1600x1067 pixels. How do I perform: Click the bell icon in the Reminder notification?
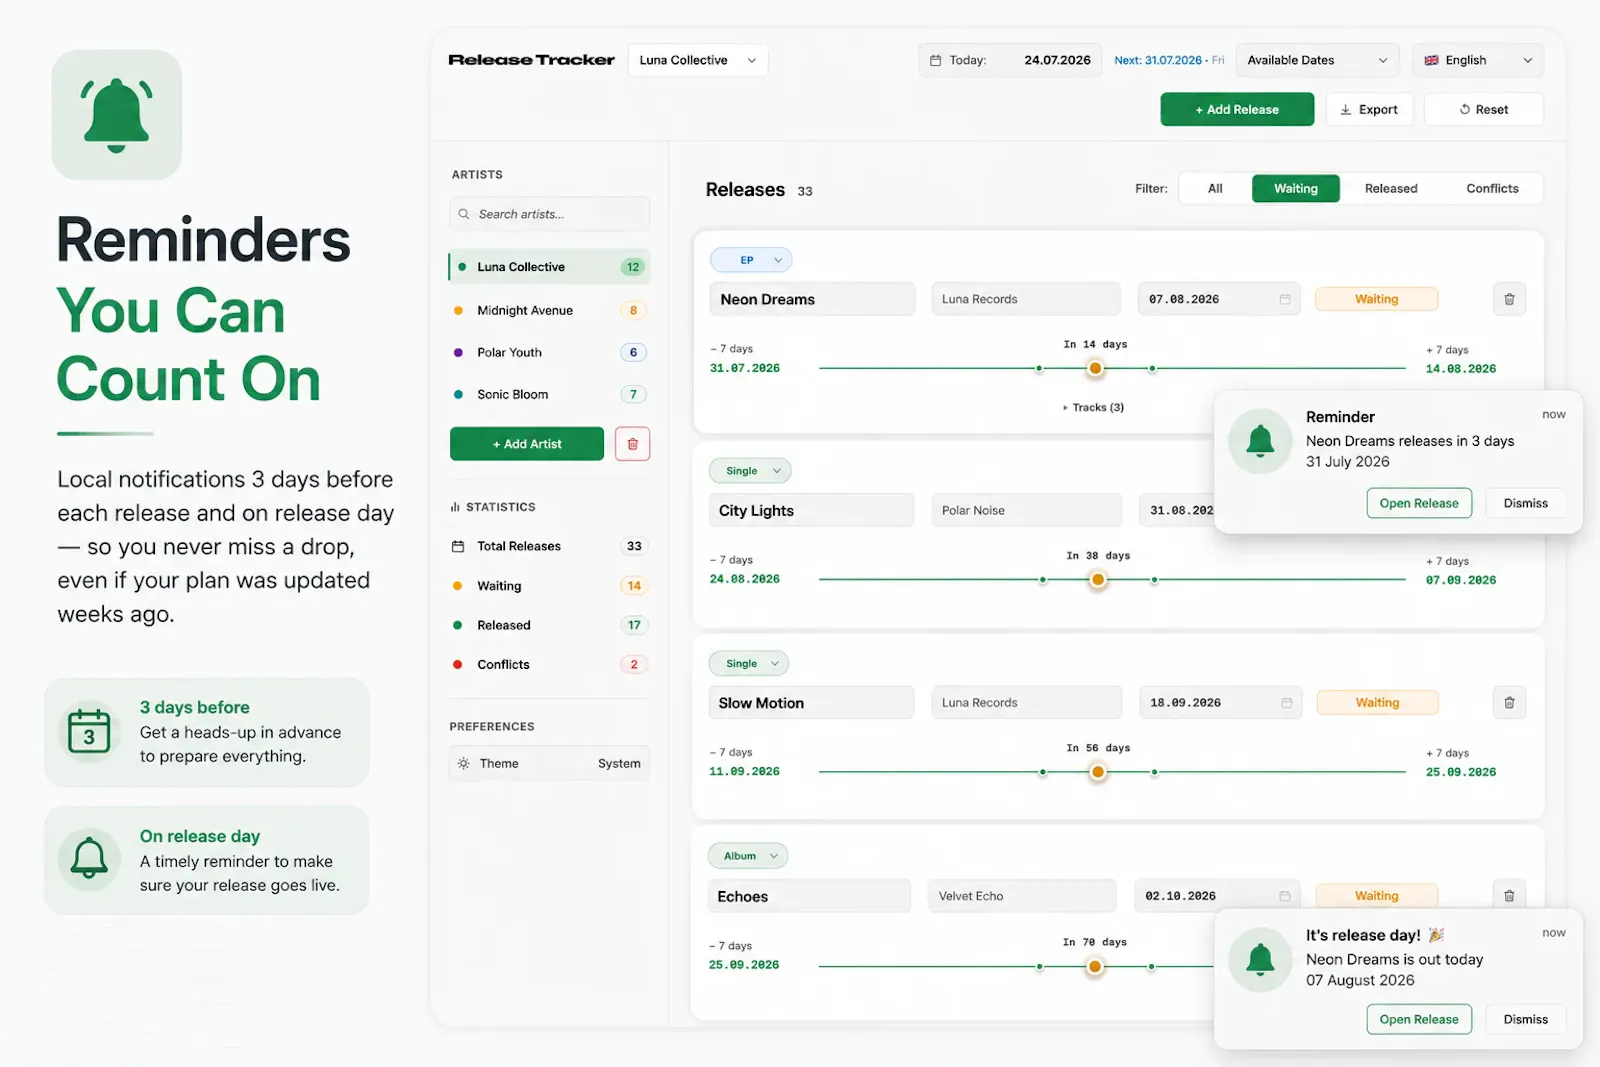[1260, 441]
